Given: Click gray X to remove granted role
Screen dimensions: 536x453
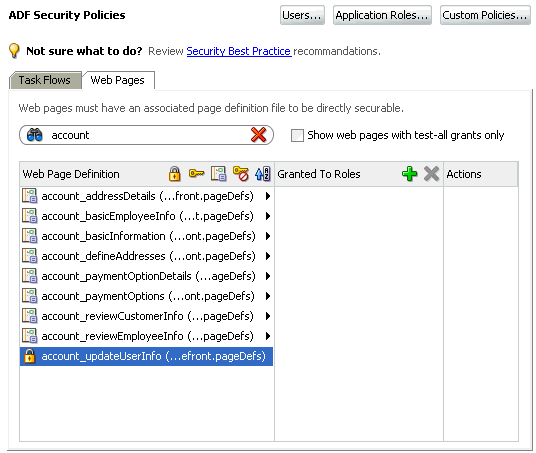Looking at the screenshot, I should pos(431,174).
